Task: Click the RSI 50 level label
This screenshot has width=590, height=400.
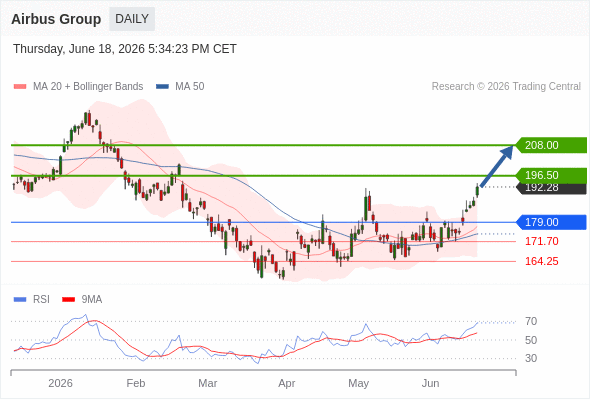Action: point(531,340)
